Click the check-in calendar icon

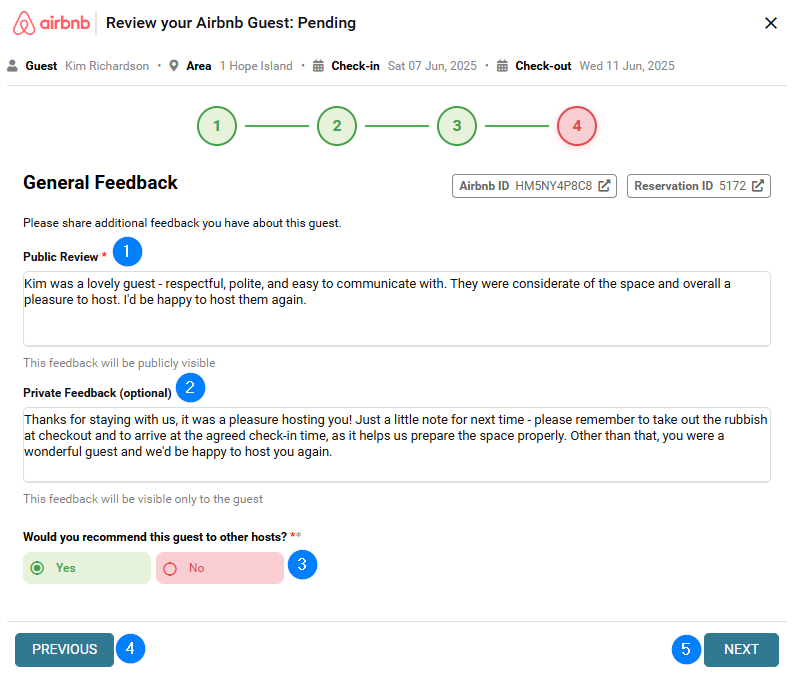click(319, 66)
